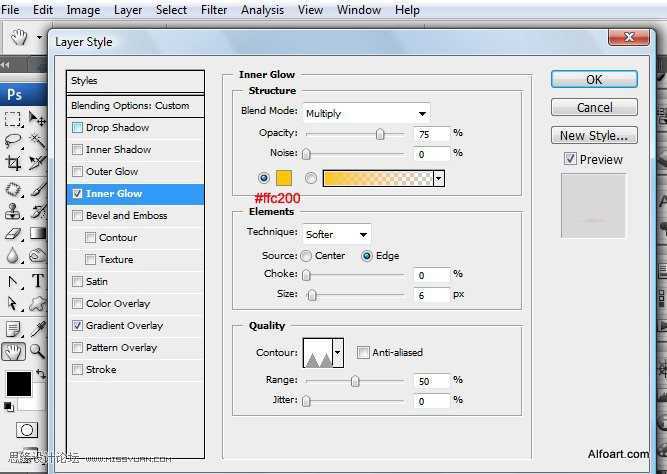Select the Crop tool
Screen dimensions: 667x474
[x=13, y=163]
